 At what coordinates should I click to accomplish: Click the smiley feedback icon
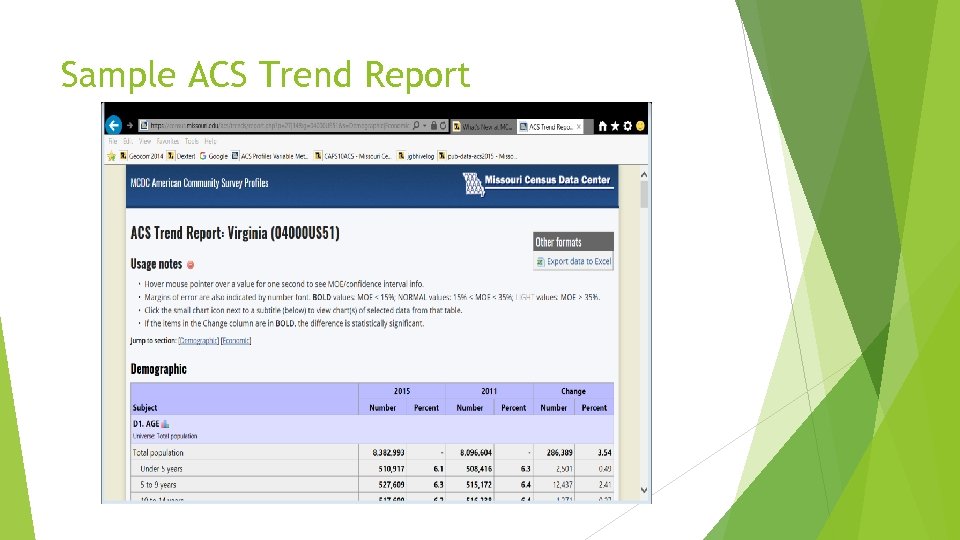[640, 126]
